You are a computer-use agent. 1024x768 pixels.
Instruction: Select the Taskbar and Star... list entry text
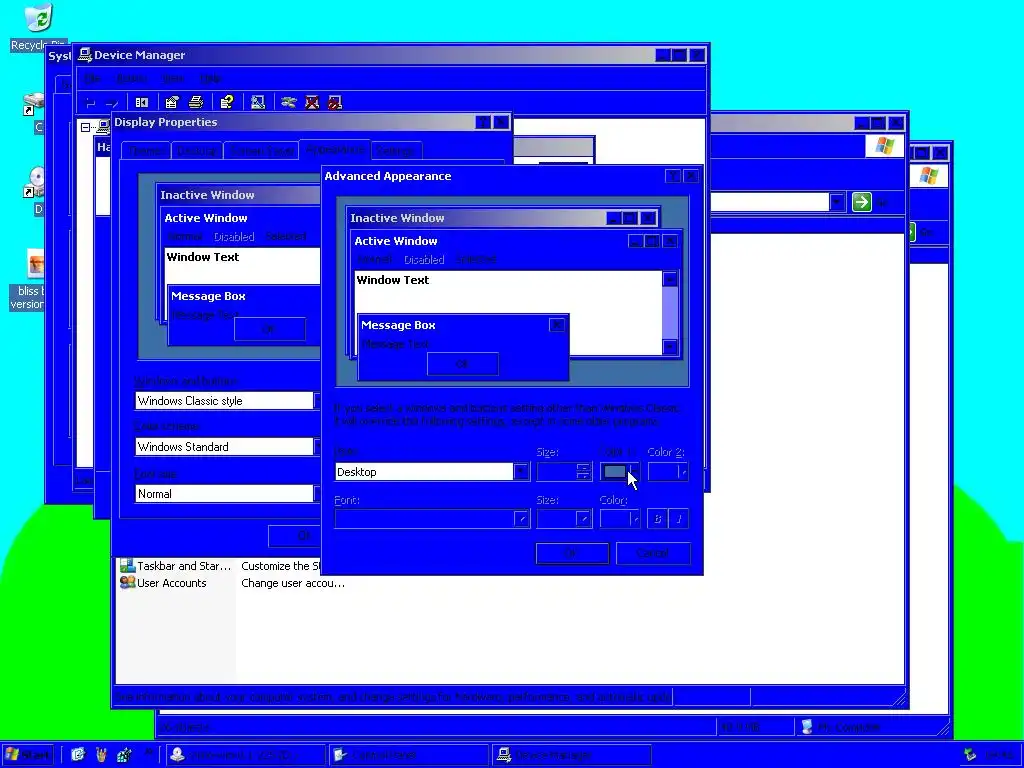184,566
